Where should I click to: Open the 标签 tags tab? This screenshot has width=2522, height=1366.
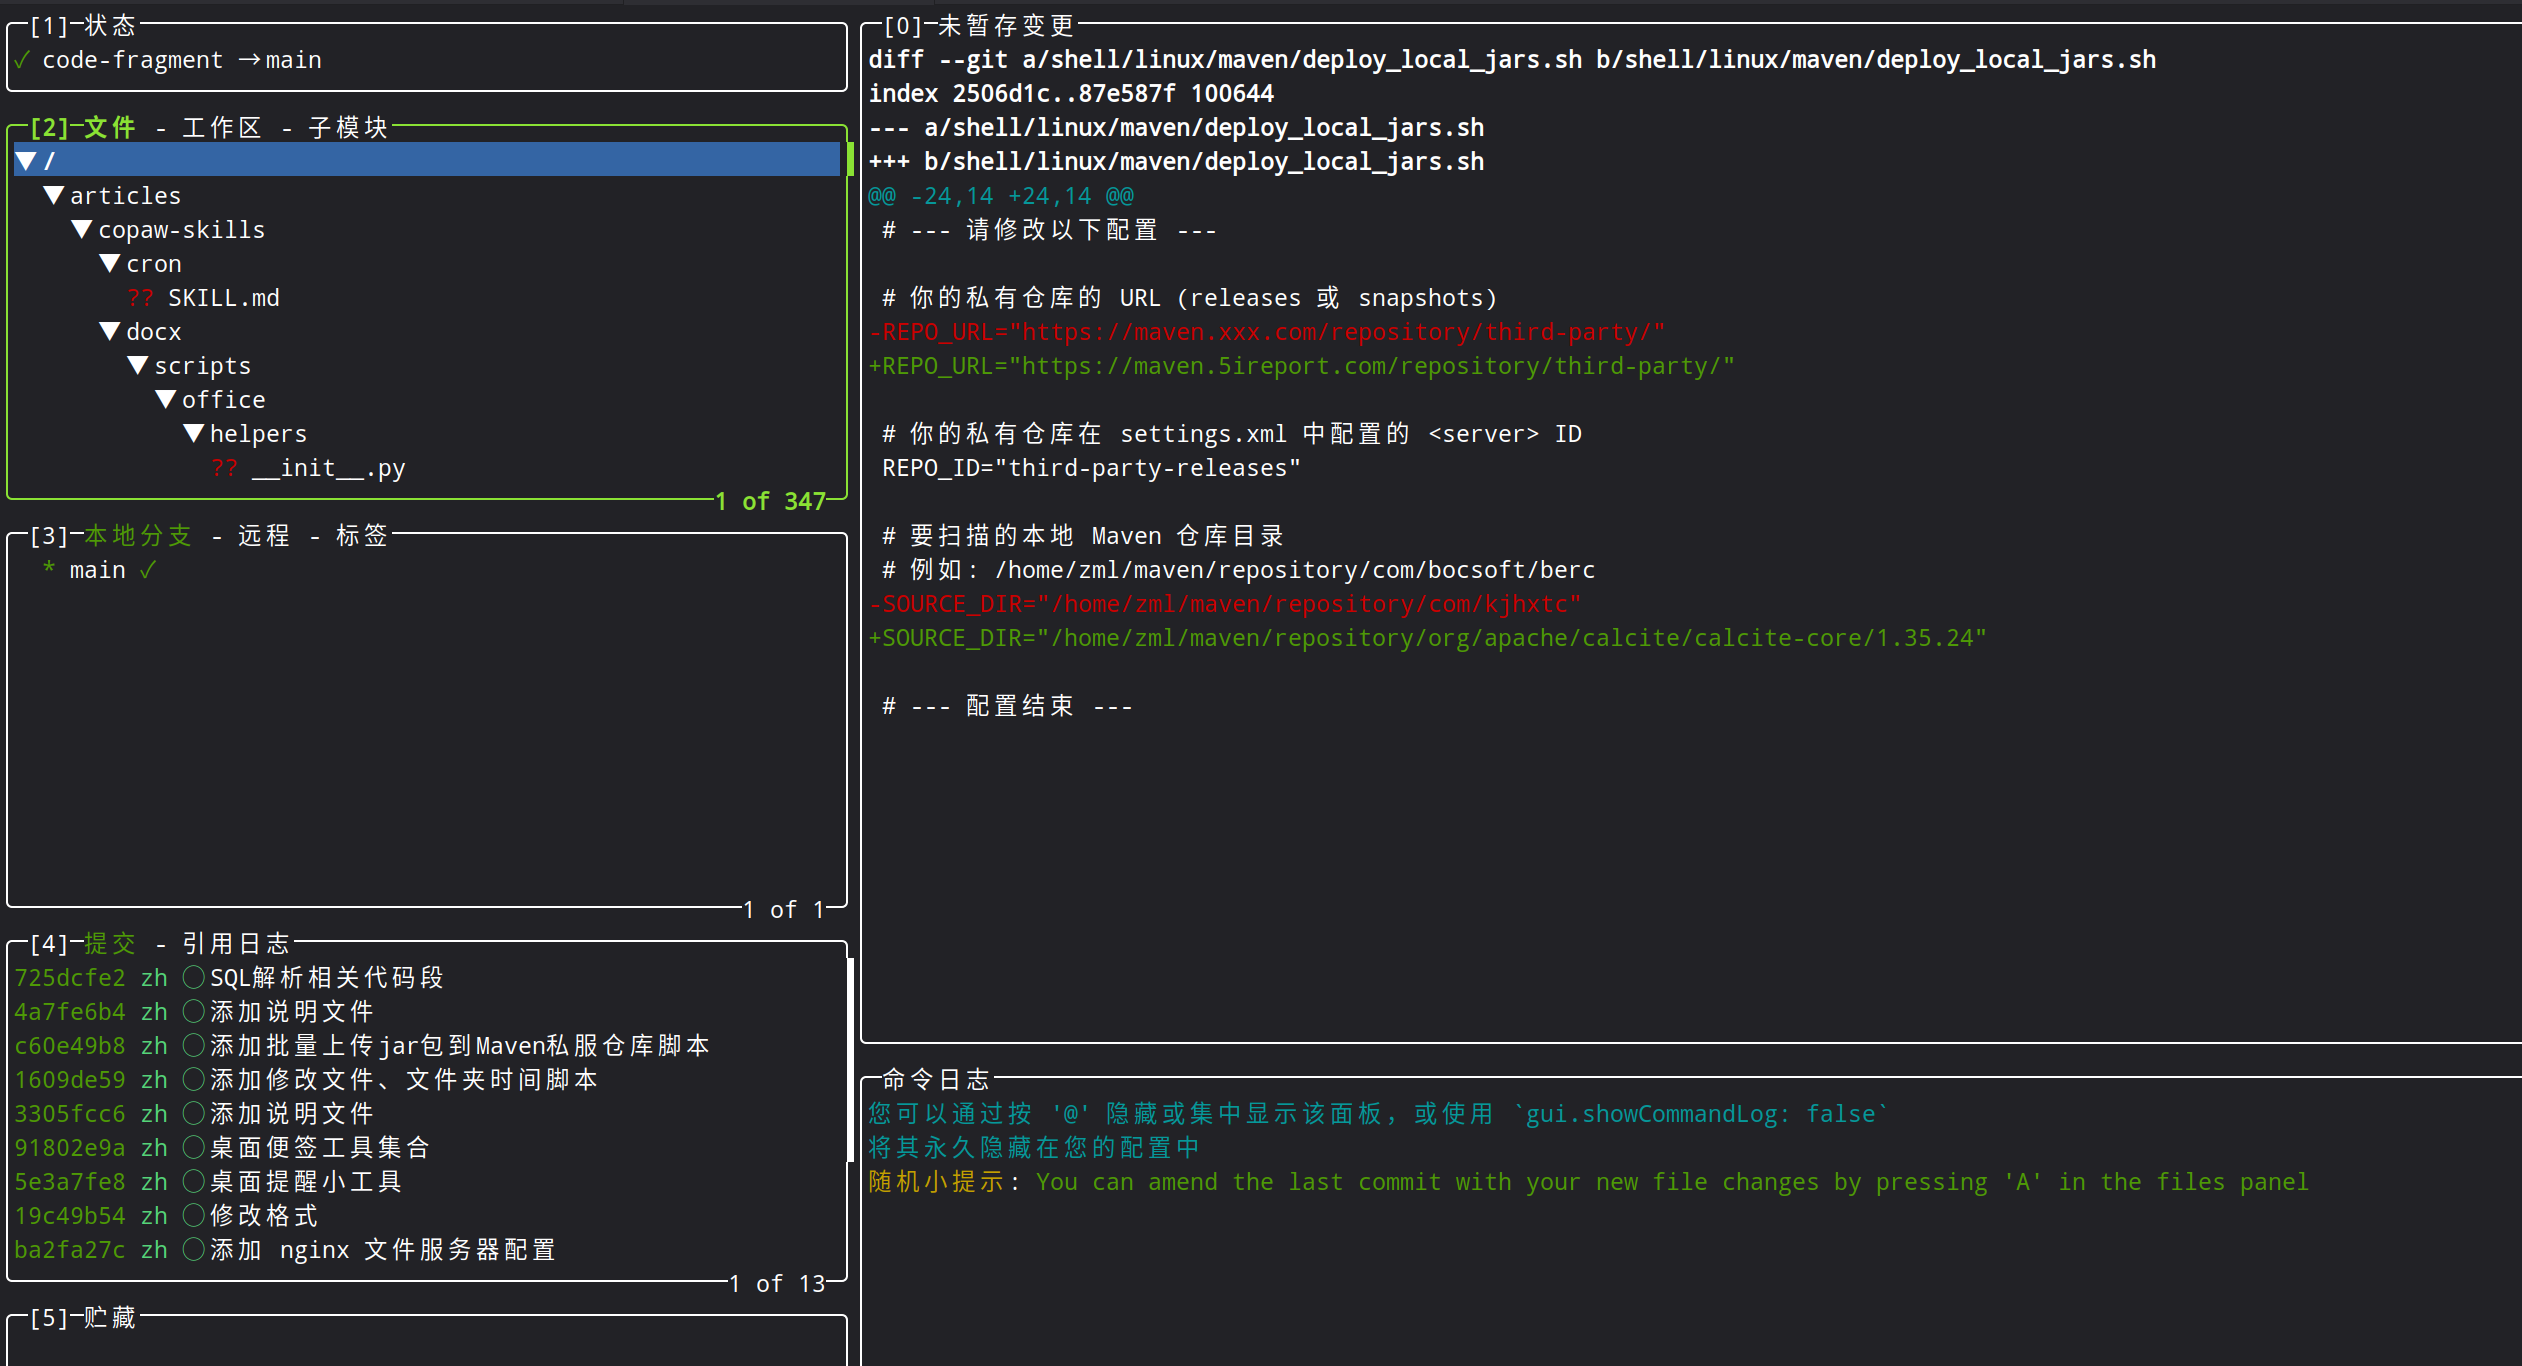pyautogui.click(x=362, y=536)
